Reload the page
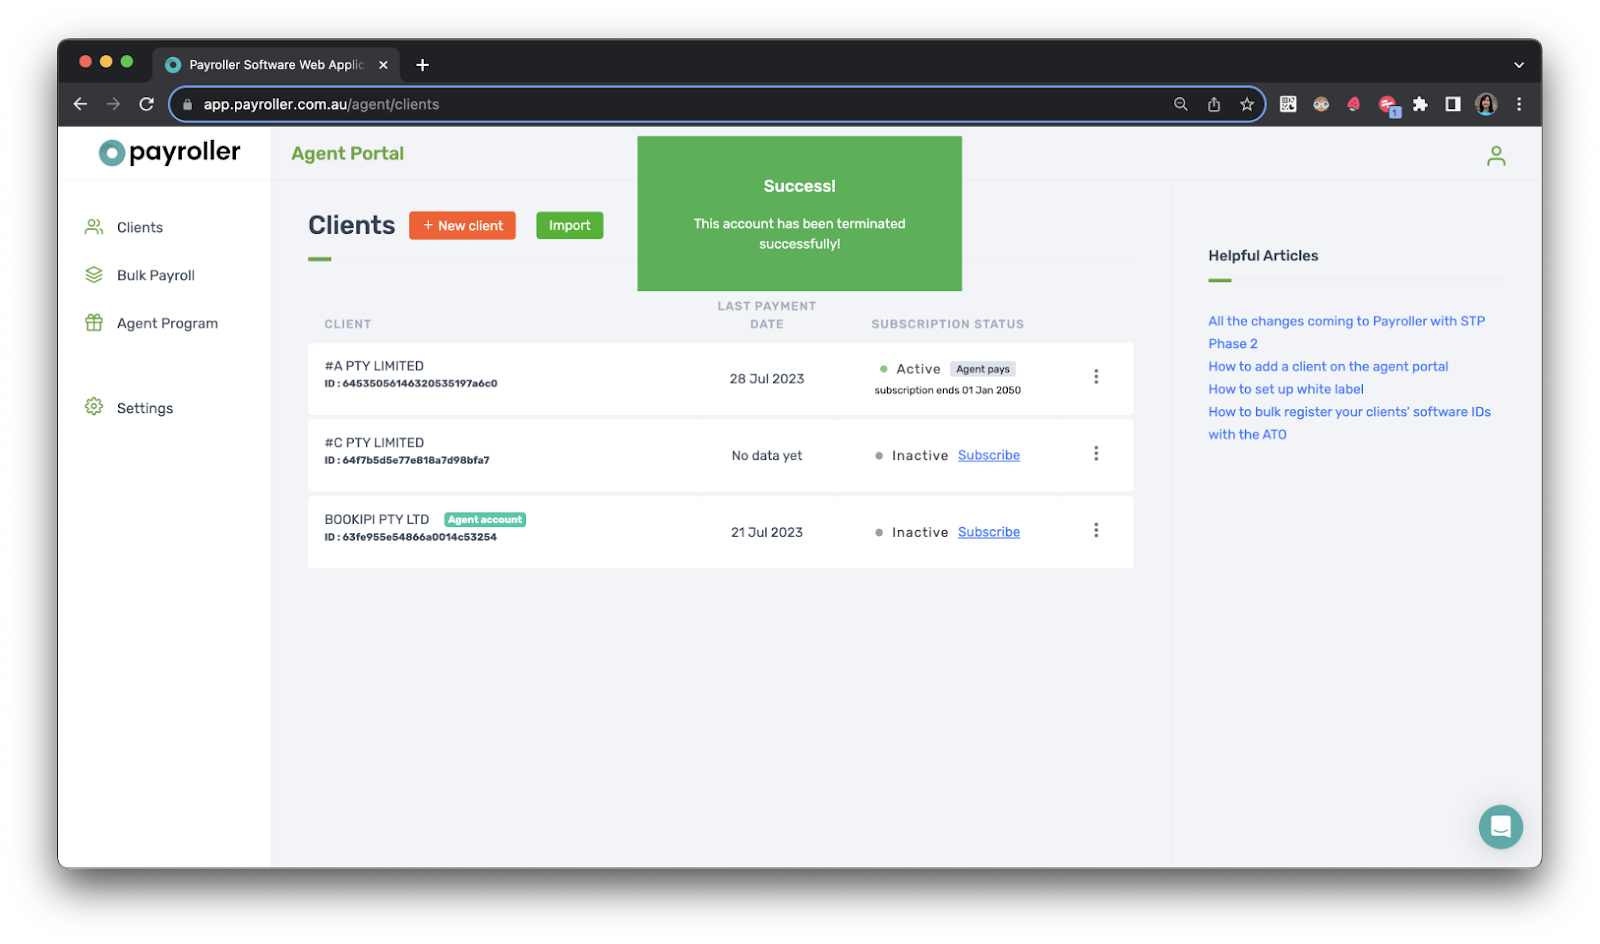1600x944 pixels. pos(146,104)
